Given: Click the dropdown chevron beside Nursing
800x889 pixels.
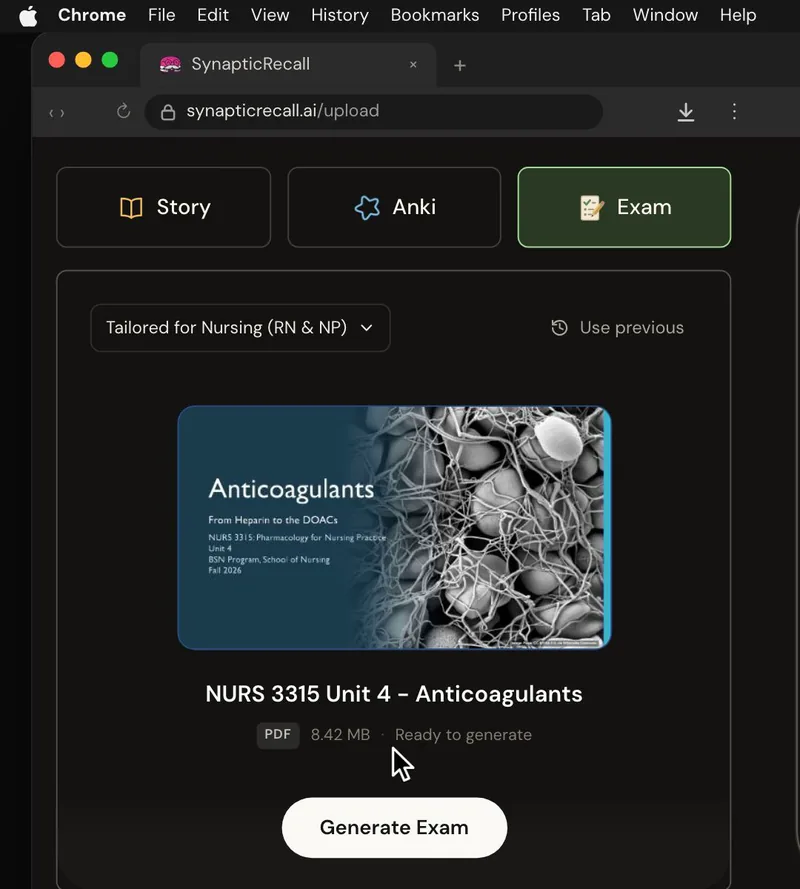Looking at the screenshot, I should click(x=367, y=328).
